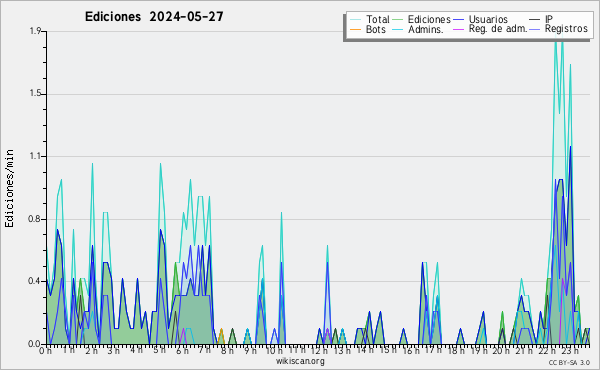The width and height of the screenshot is (600, 370).
Task: Click the Total legend color line
Action: click(x=355, y=20)
